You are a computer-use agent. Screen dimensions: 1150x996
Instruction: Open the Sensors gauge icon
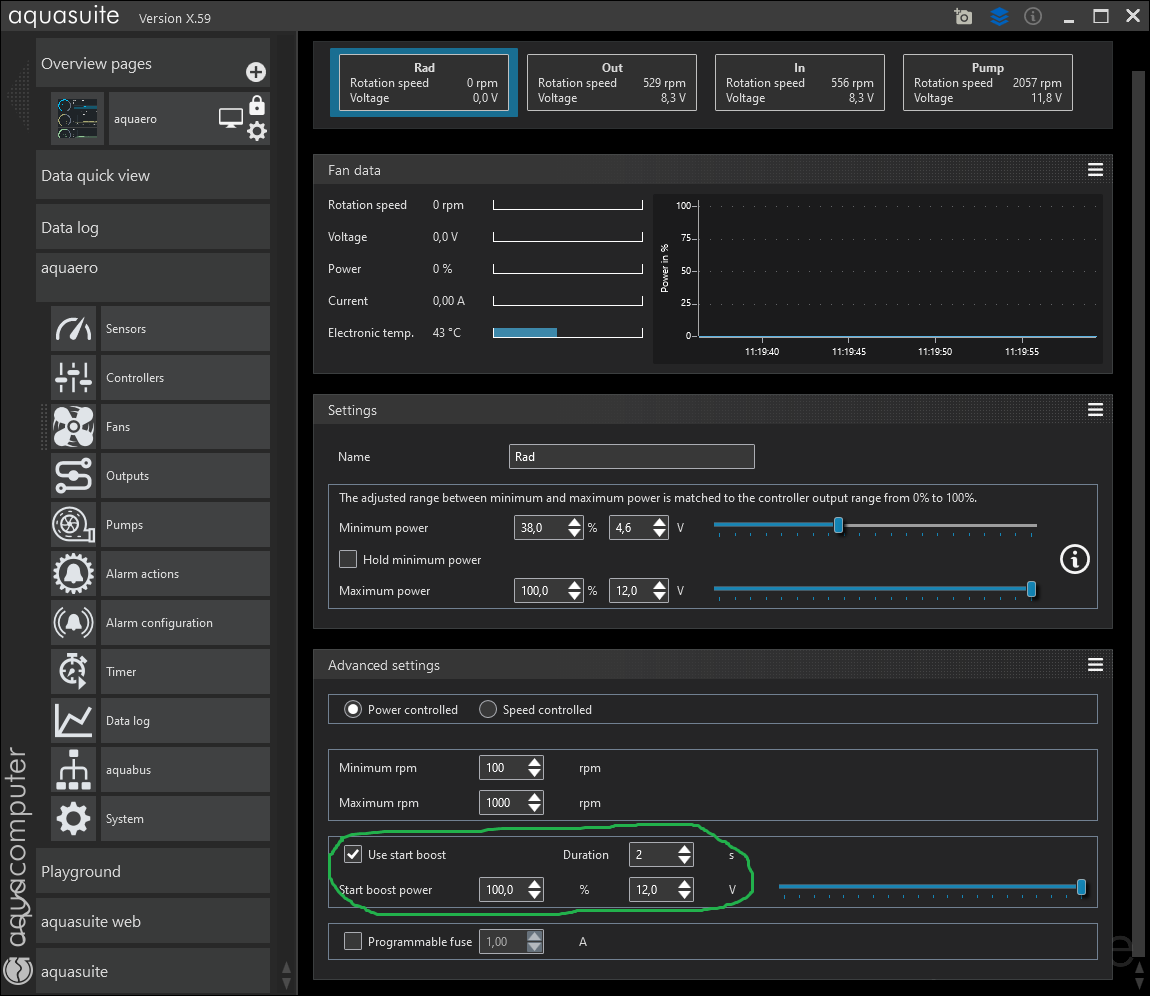point(74,329)
